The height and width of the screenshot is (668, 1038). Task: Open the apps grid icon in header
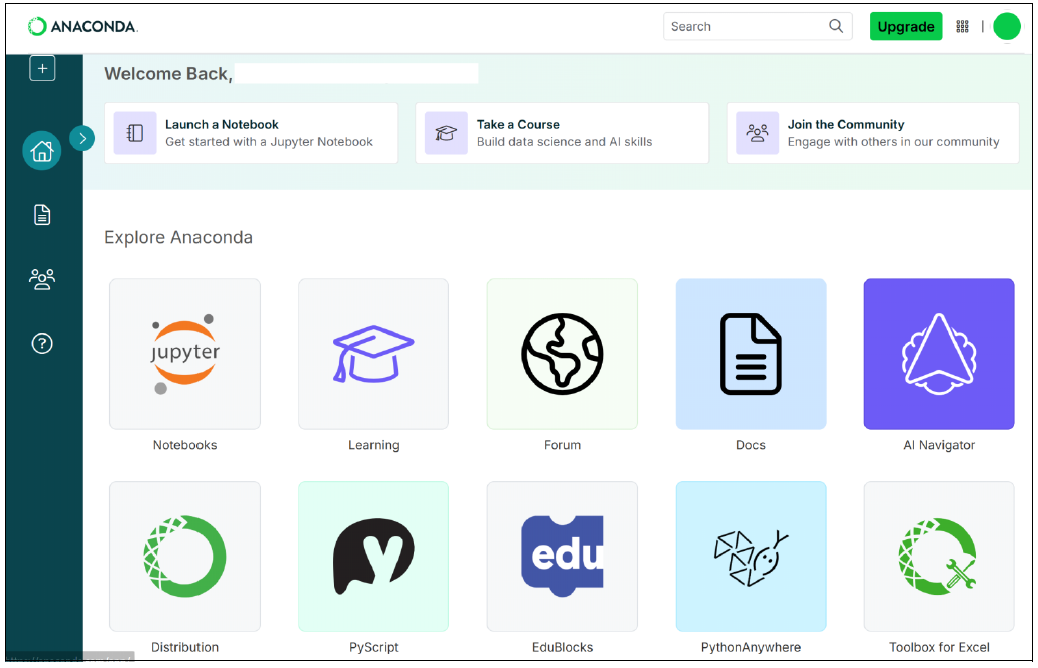[963, 27]
